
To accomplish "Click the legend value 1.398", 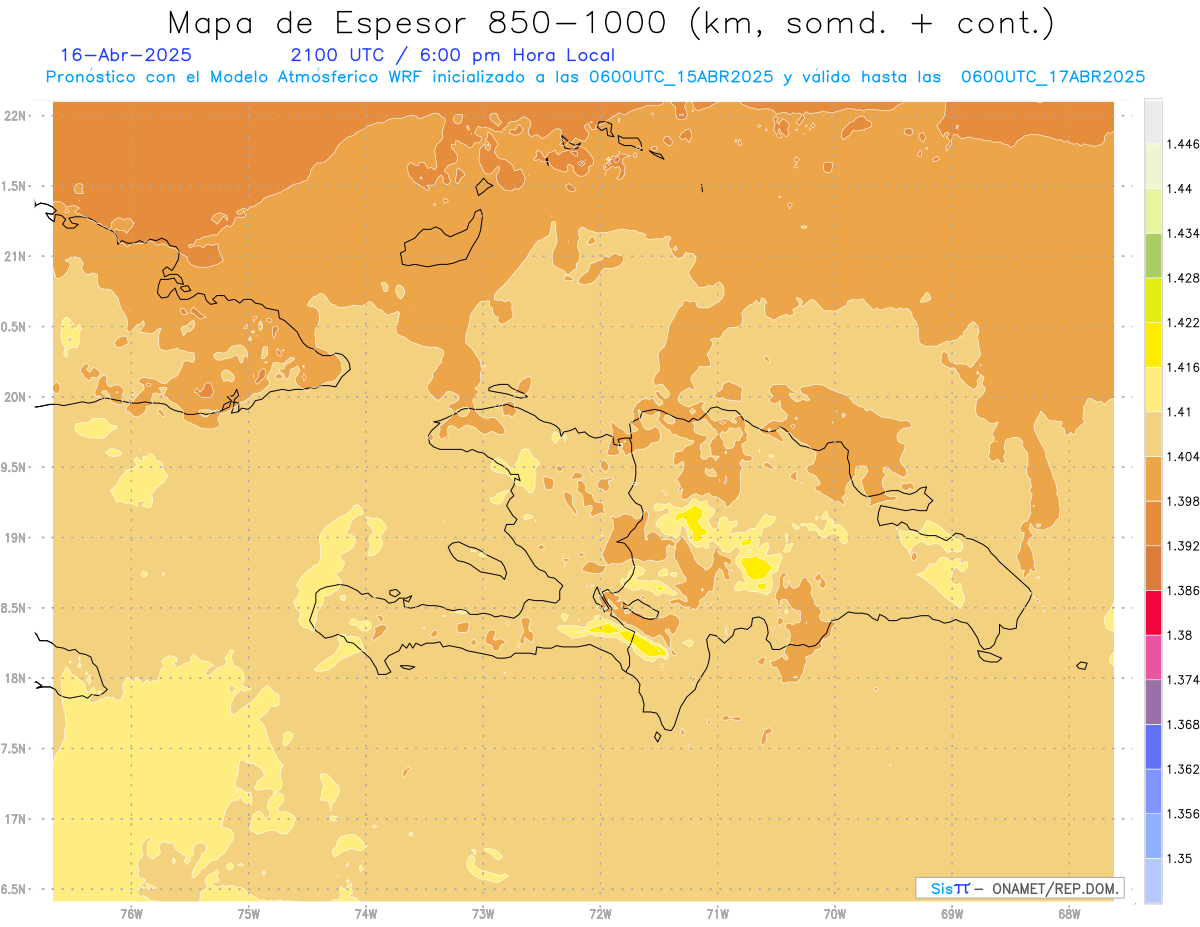I will click(x=1182, y=501).
